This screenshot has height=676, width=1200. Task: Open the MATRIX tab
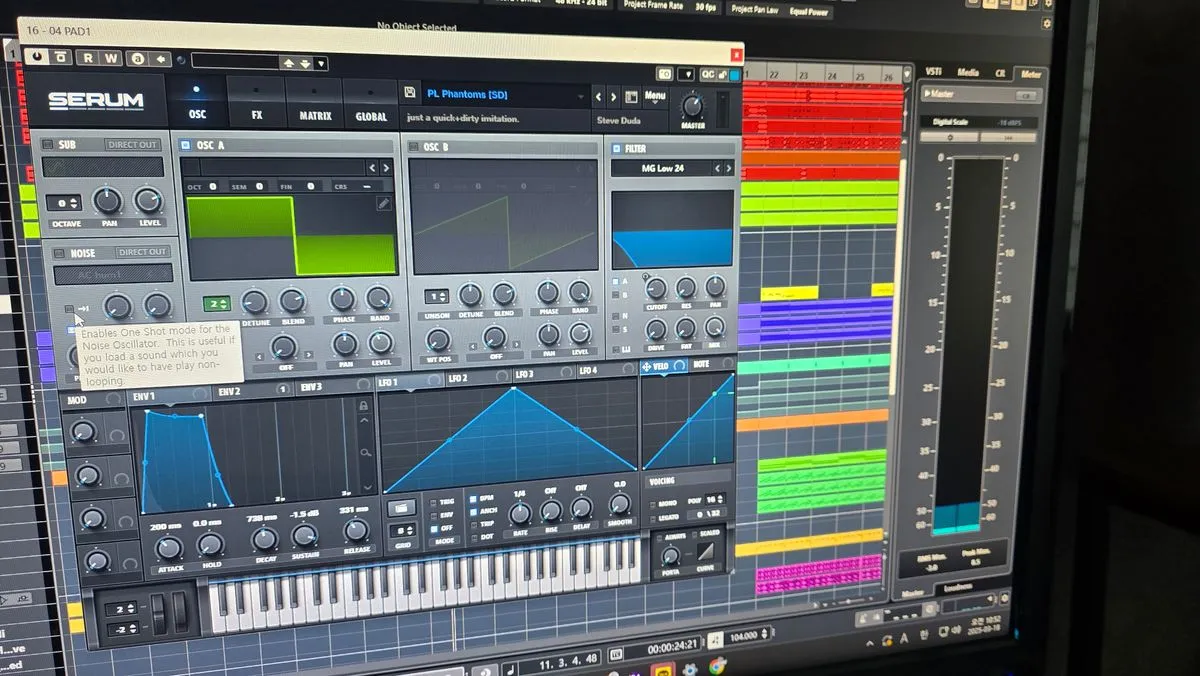(315, 105)
